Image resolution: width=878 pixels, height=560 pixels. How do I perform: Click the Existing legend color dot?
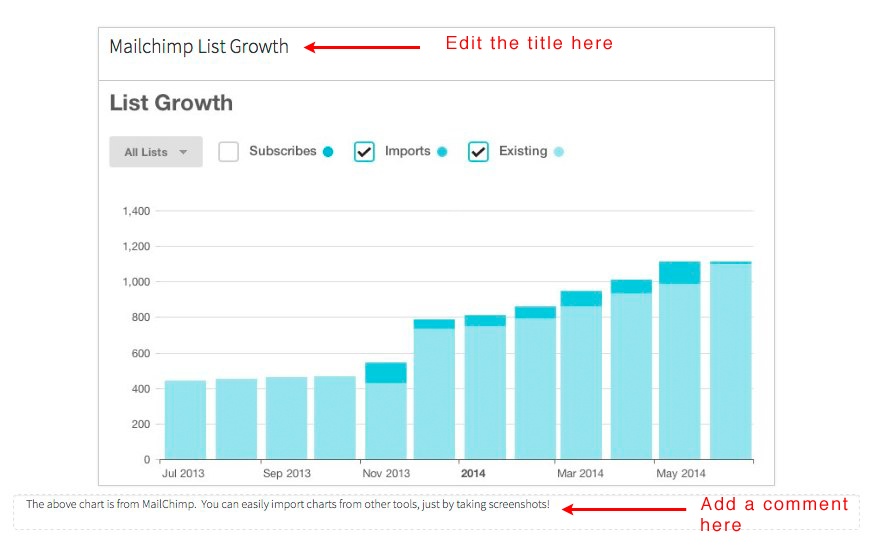(558, 152)
